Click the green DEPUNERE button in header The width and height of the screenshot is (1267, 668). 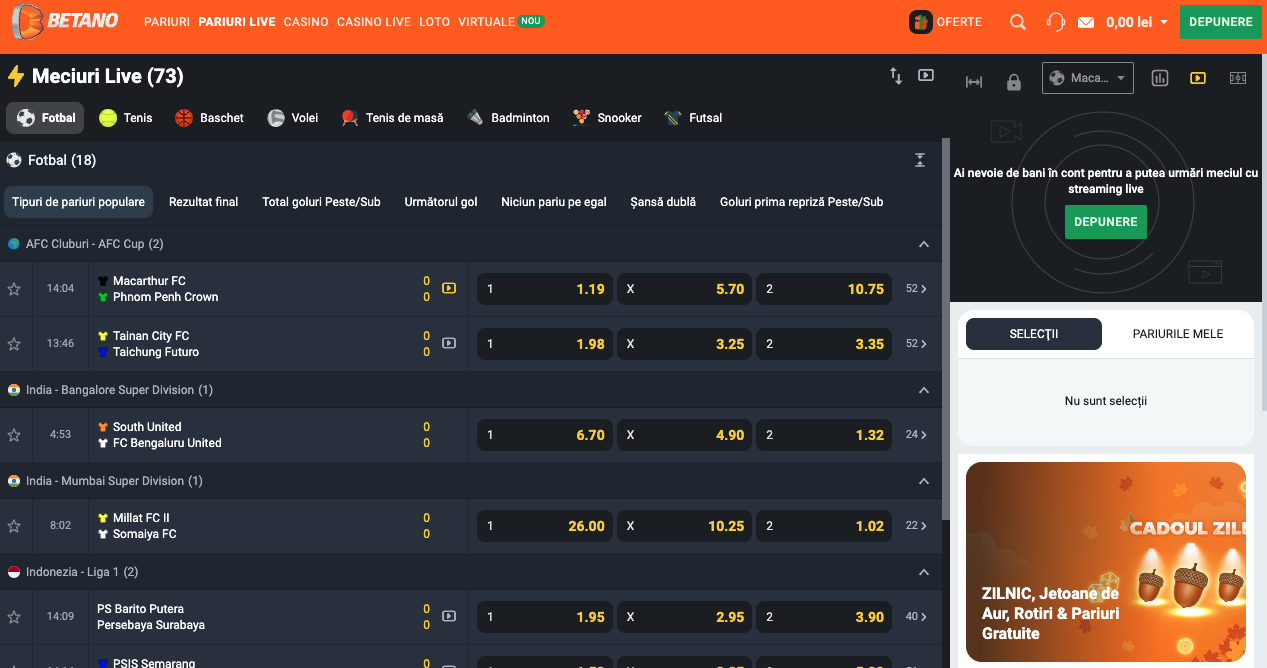[1220, 22]
